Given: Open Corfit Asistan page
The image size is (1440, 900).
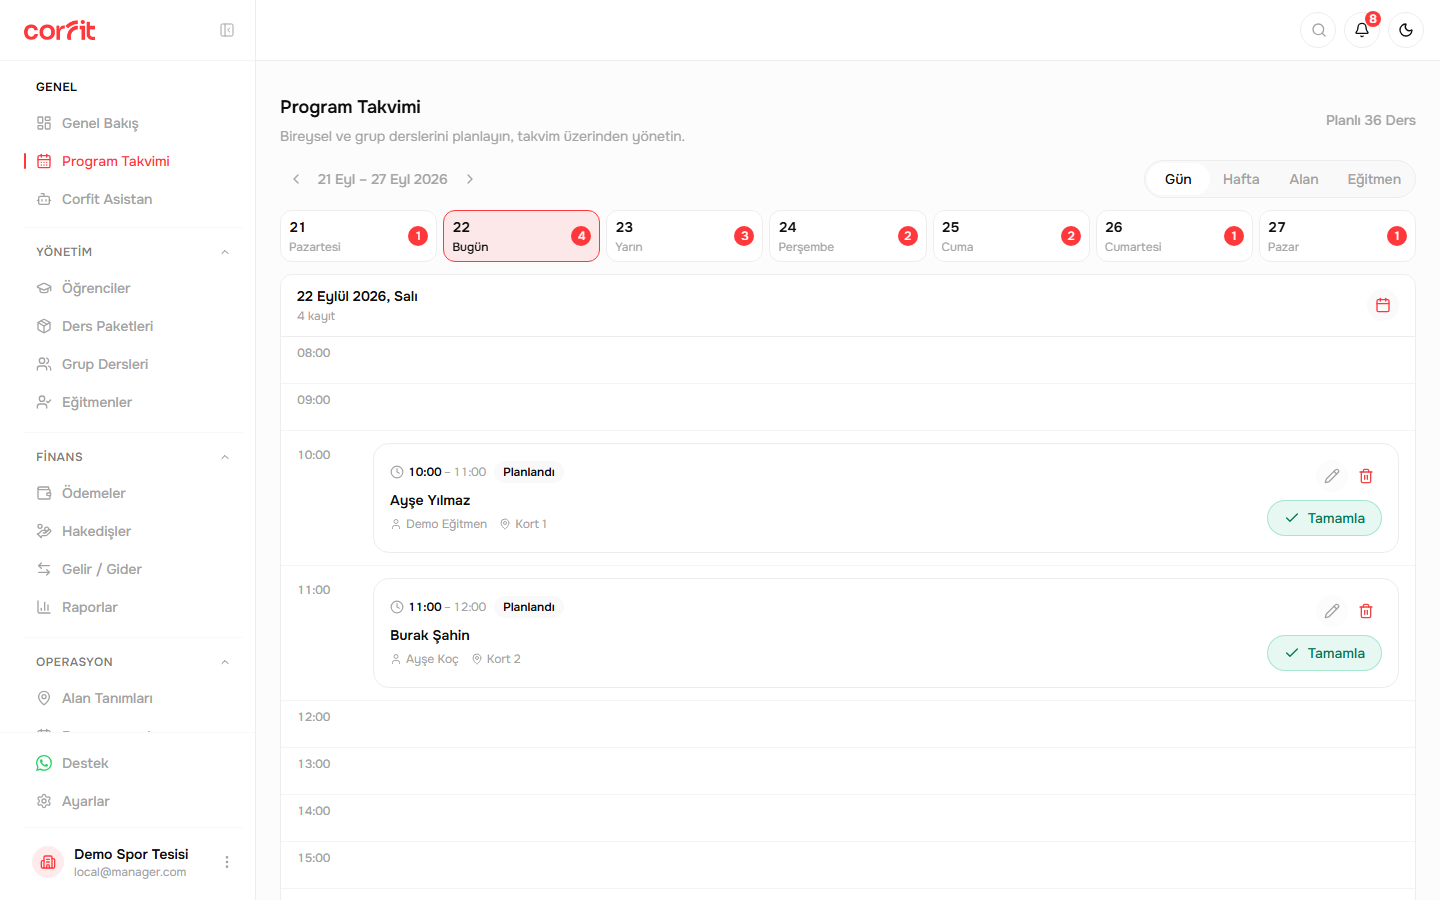Looking at the screenshot, I should (x=132, y=199).
